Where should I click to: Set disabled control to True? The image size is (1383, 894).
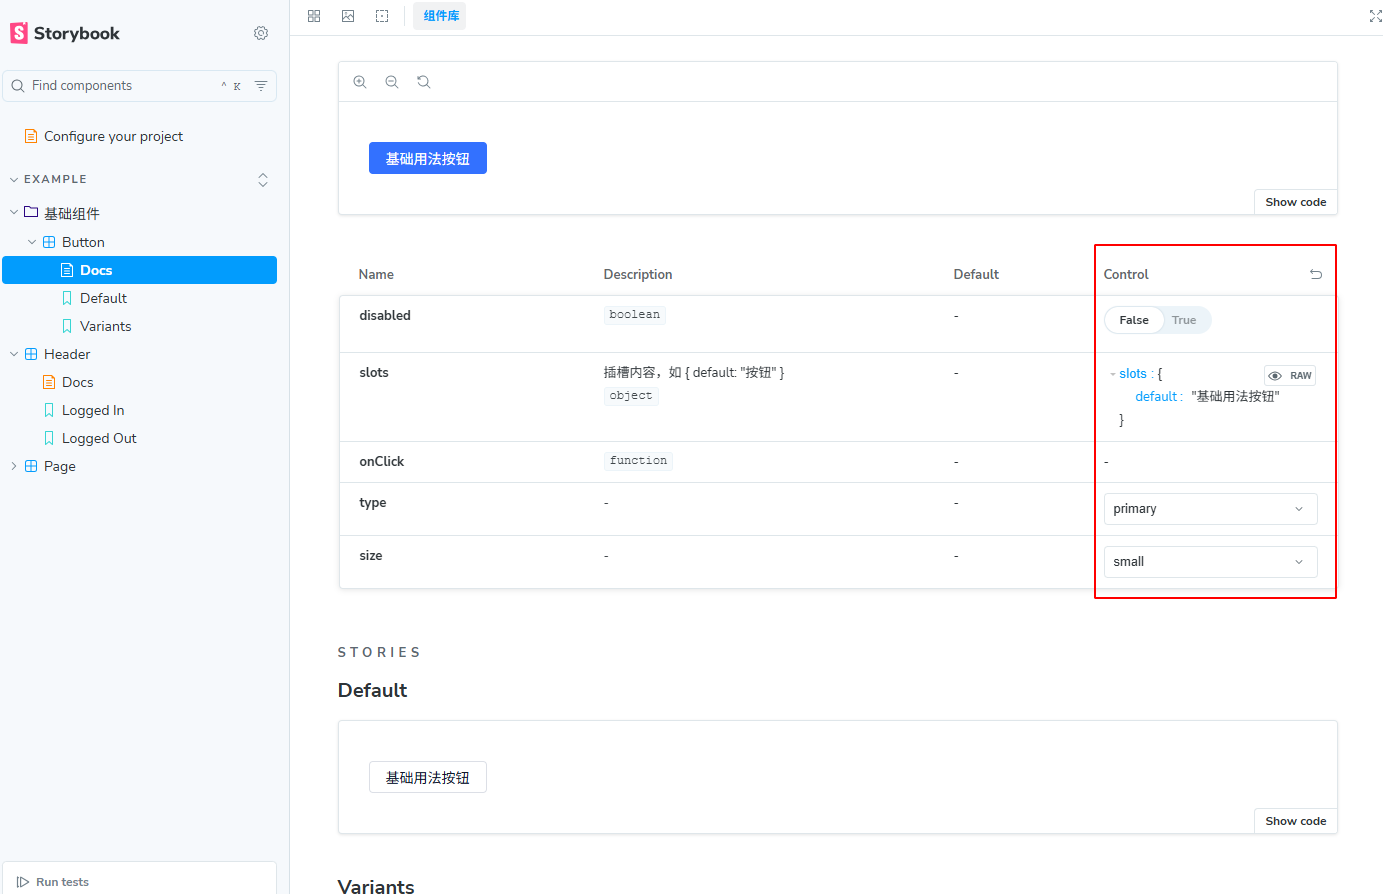(1184, 320)
